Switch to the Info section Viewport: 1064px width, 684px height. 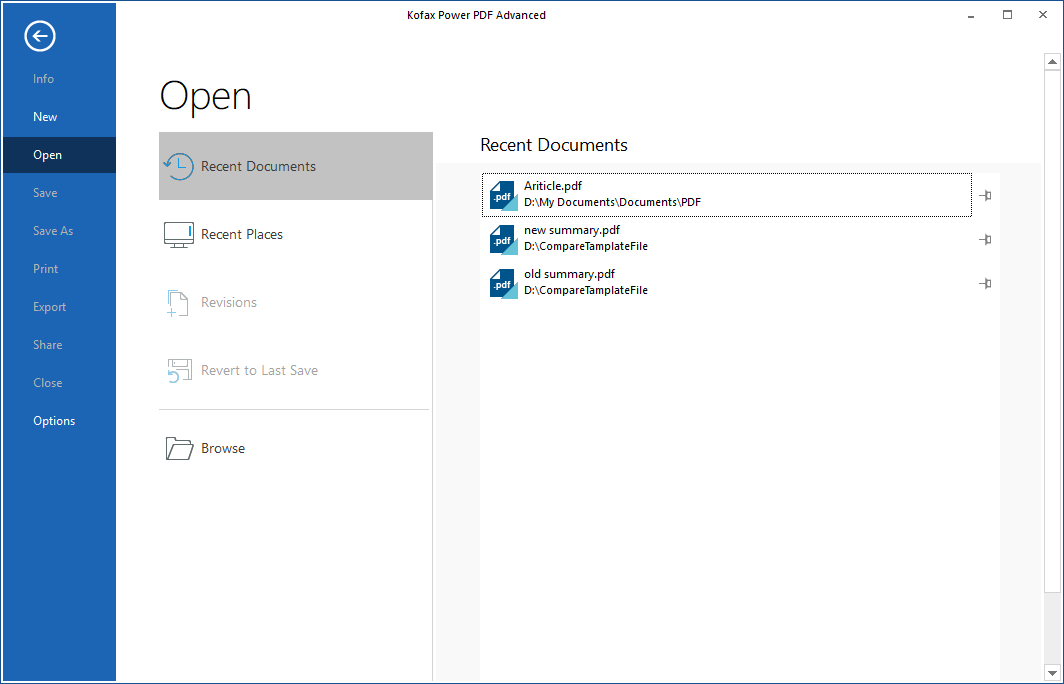[43, 78]
